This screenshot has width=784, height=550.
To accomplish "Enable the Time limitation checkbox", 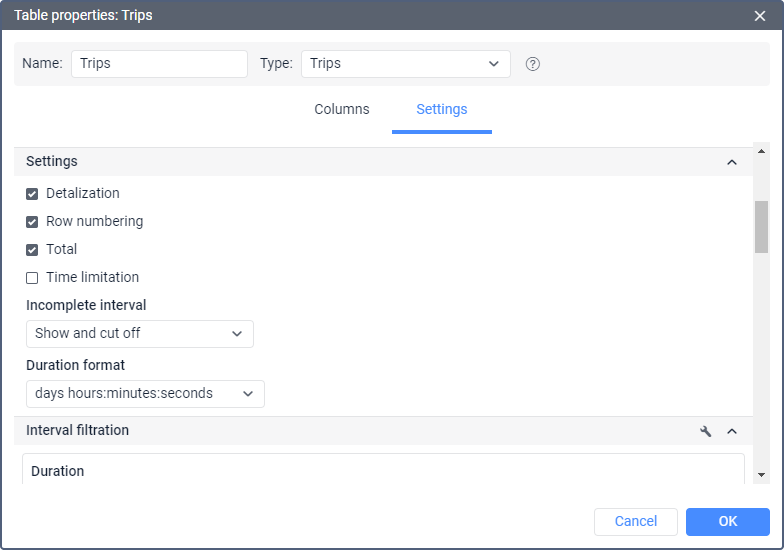I will click(x=32, y=278).
